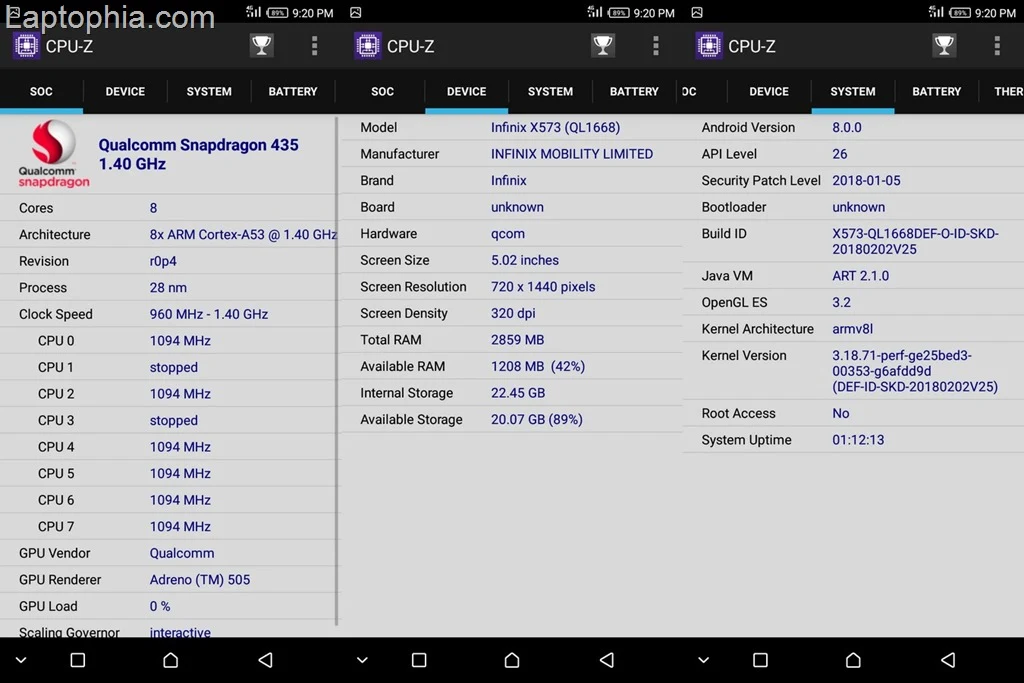Click the SOC panel's vertical scrollbar
The height and width of the screenshot is (683, 1024).
[x=336, y=371]
